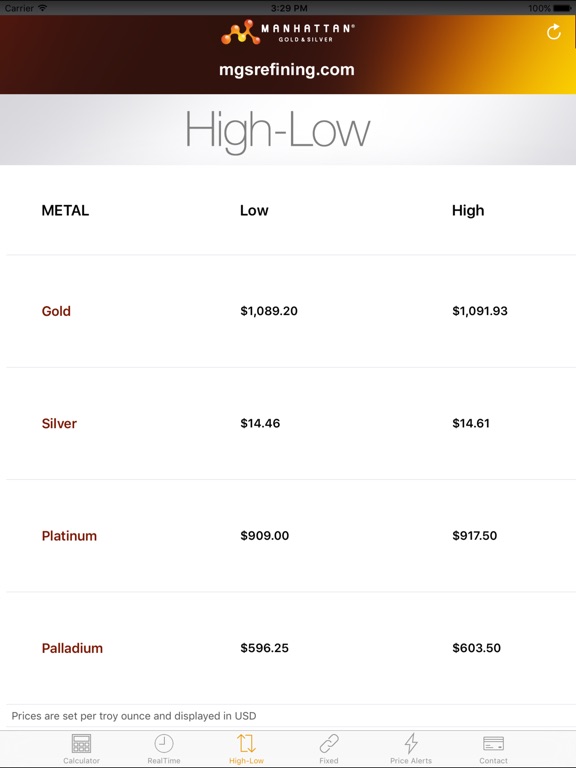Select the Platinum row label
The width and height of the screenshot is (576, 768).
(x=69, y=536)
